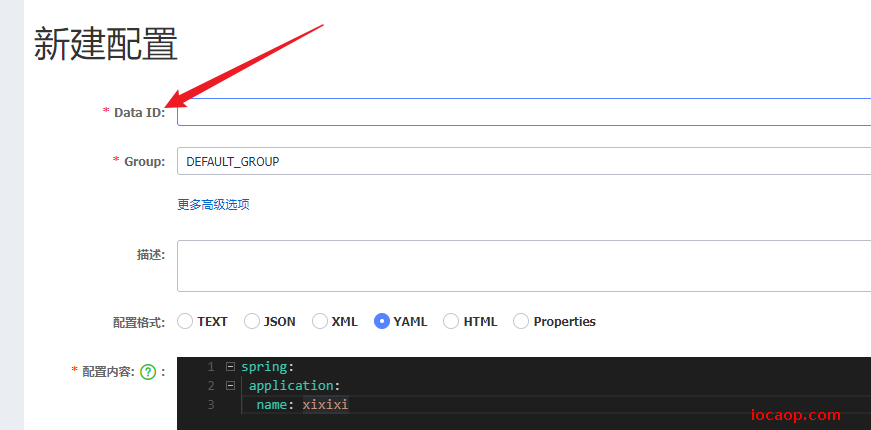Click the Data ID input field
The height and width of the screenshot is (430, 871).
pos(524,112)
